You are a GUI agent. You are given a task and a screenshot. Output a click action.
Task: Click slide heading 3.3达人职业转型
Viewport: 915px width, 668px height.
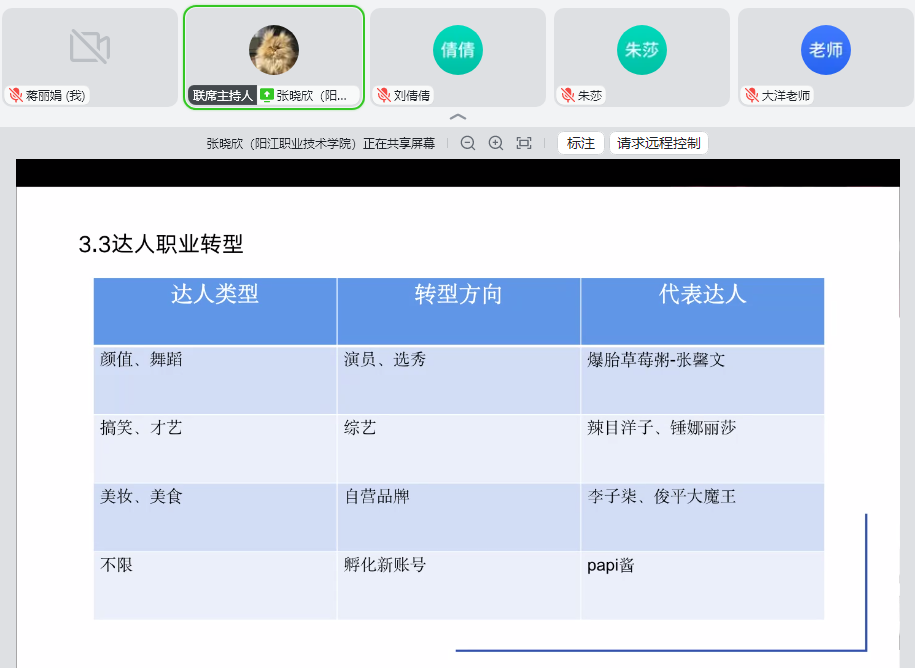[x=161, y=244]
